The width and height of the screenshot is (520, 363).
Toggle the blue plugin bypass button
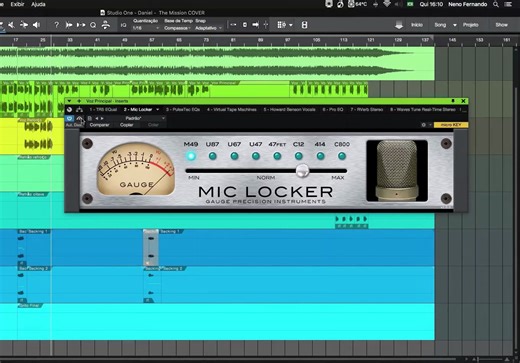click(x=69, y=118)
